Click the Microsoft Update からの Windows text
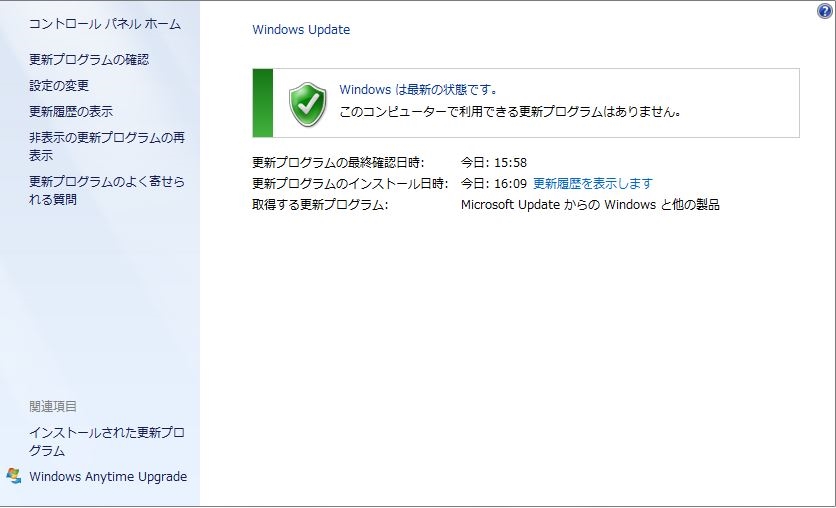The width and height of the screenshot is (836, 508). (590, 205)
